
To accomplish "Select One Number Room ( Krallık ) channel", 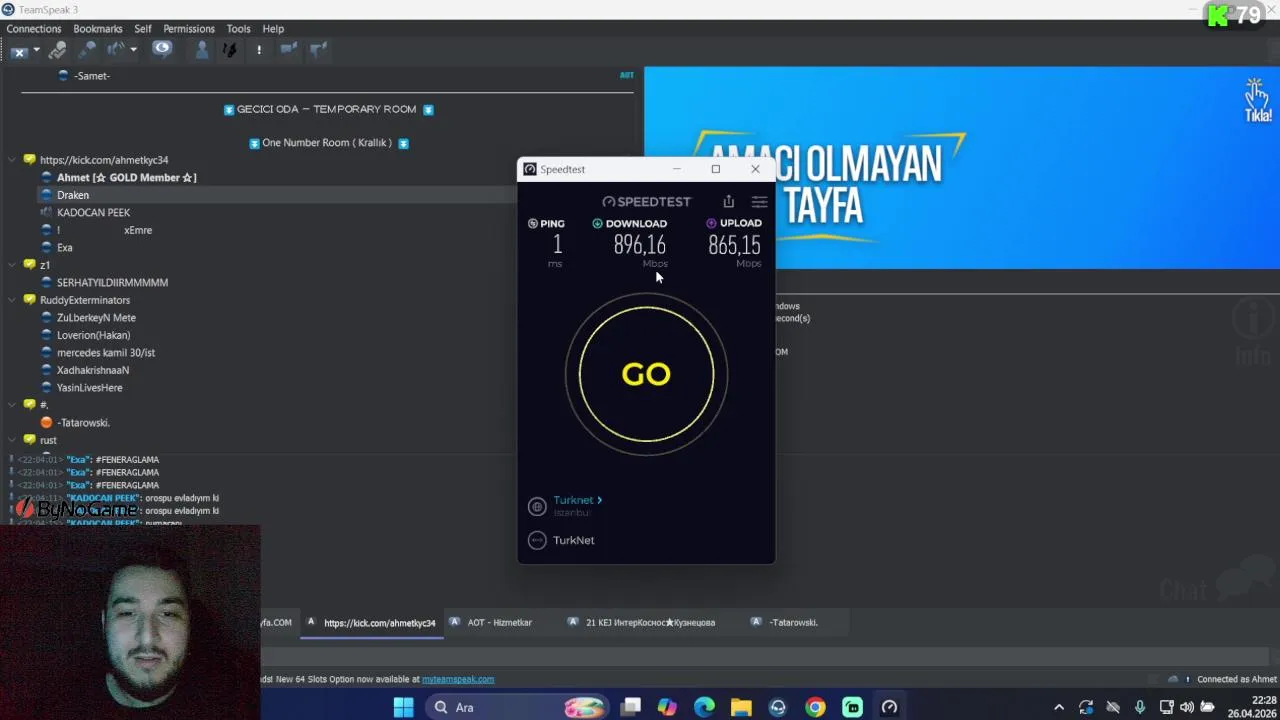I will click(x=327, y=143).
